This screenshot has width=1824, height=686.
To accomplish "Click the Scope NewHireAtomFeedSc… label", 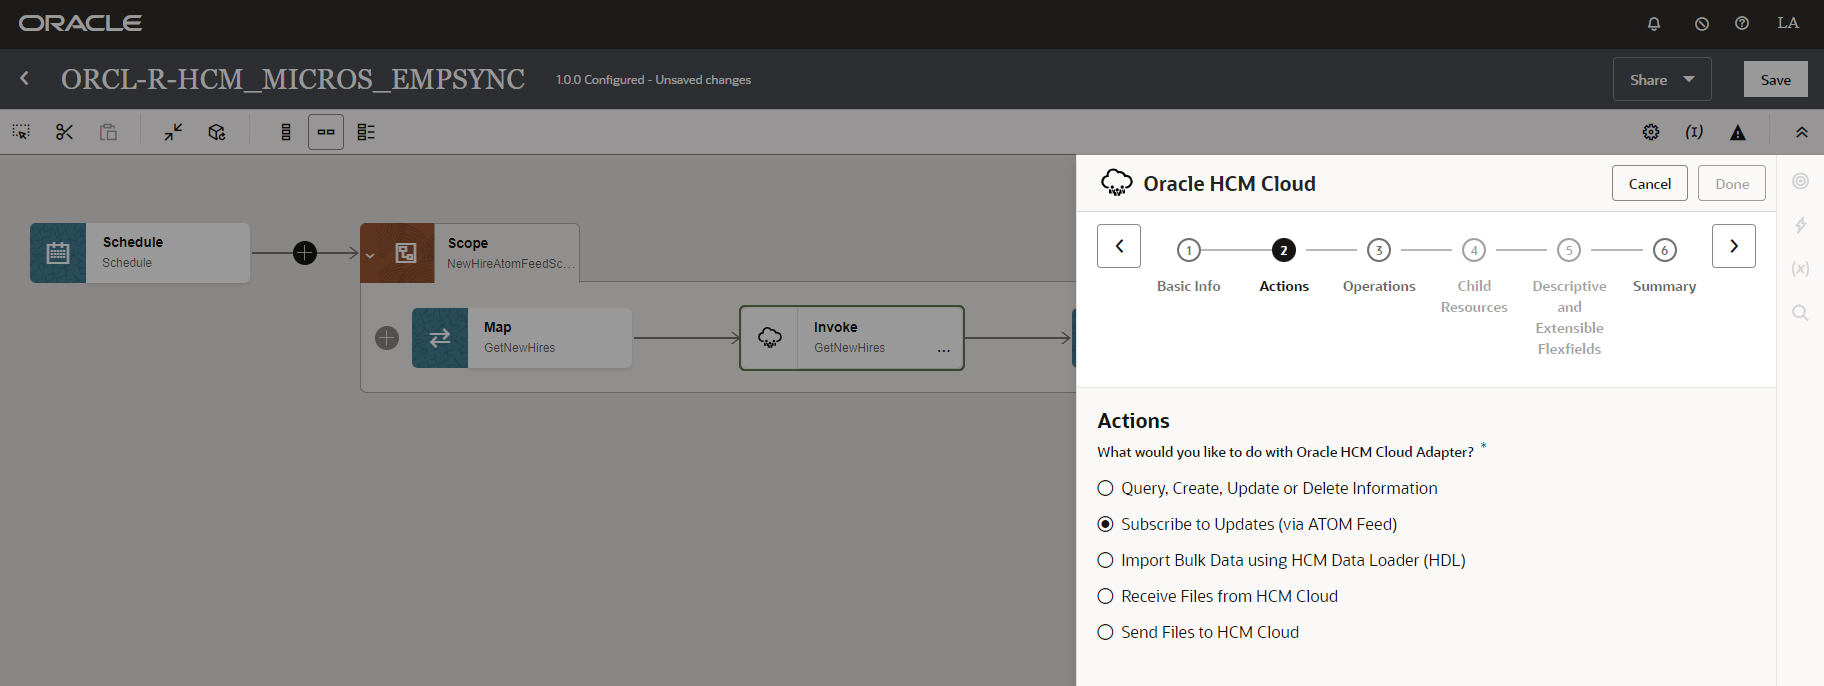I will tap(510, 253).
